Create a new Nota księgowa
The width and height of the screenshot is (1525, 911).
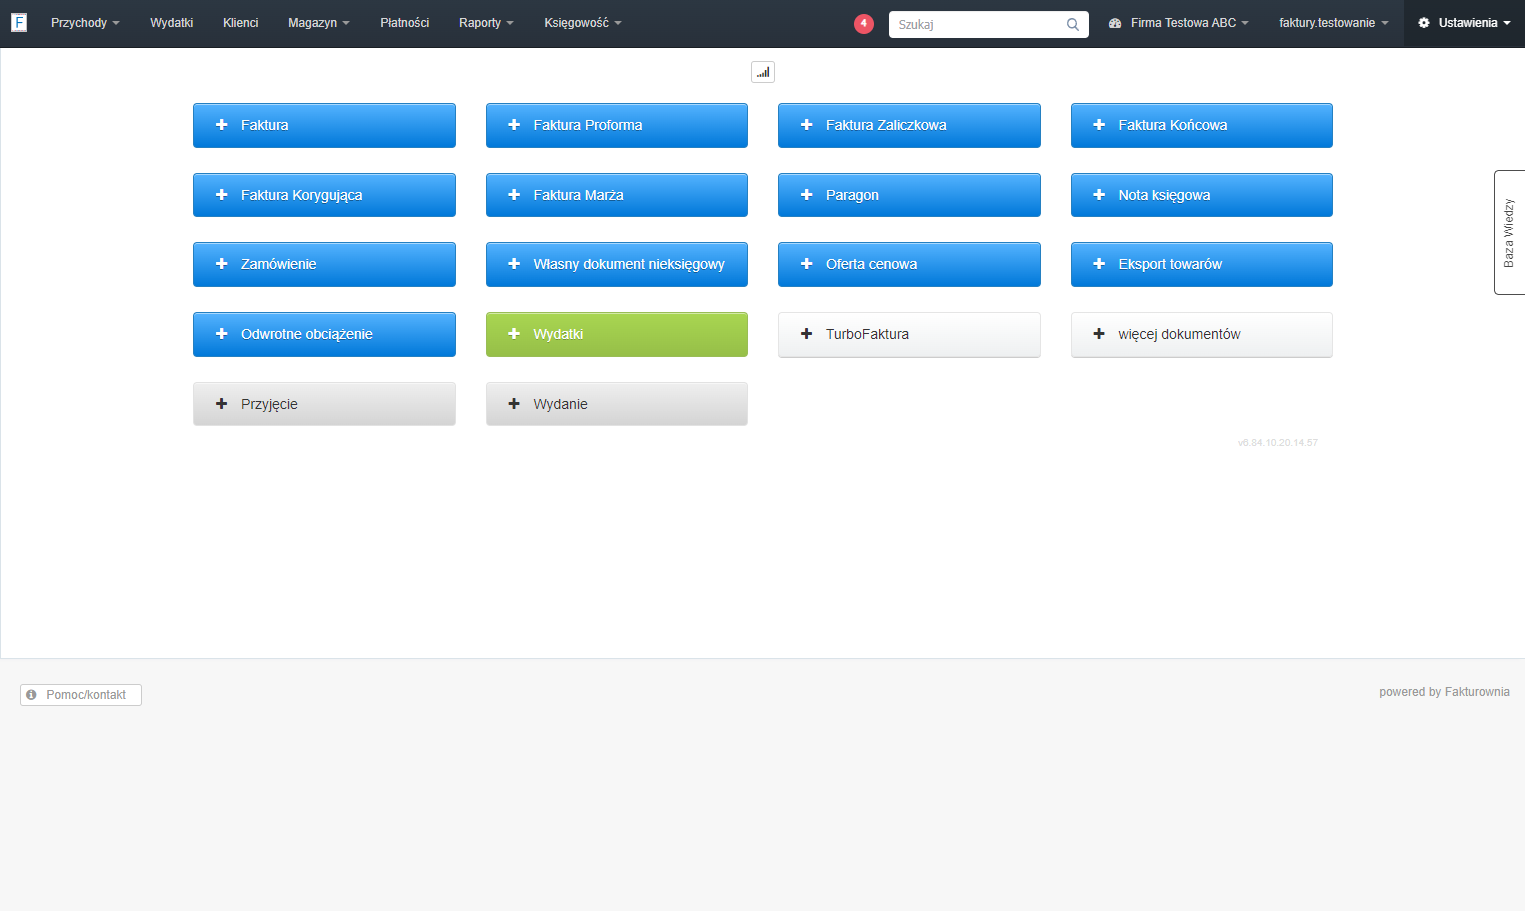tap(1202, 195)
